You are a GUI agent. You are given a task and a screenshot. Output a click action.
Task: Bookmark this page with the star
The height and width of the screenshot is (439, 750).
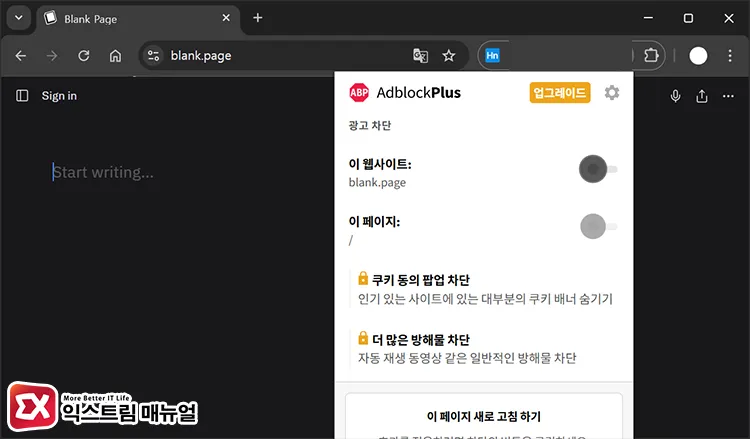[x=449, y=56]
